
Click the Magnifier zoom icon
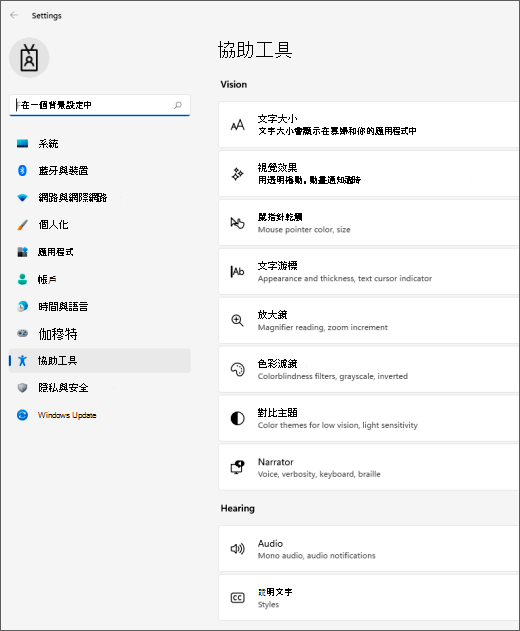coord(237,320)
